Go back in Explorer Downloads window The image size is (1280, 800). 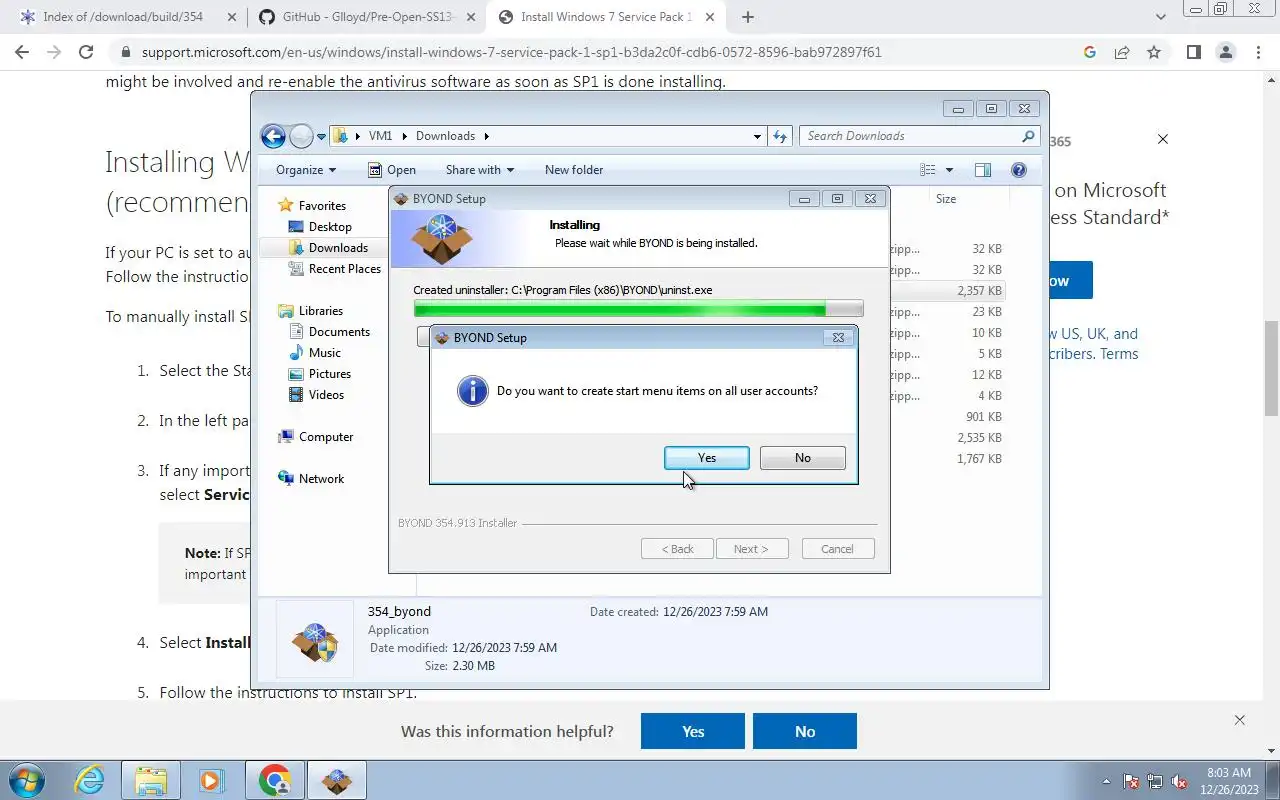273,136
